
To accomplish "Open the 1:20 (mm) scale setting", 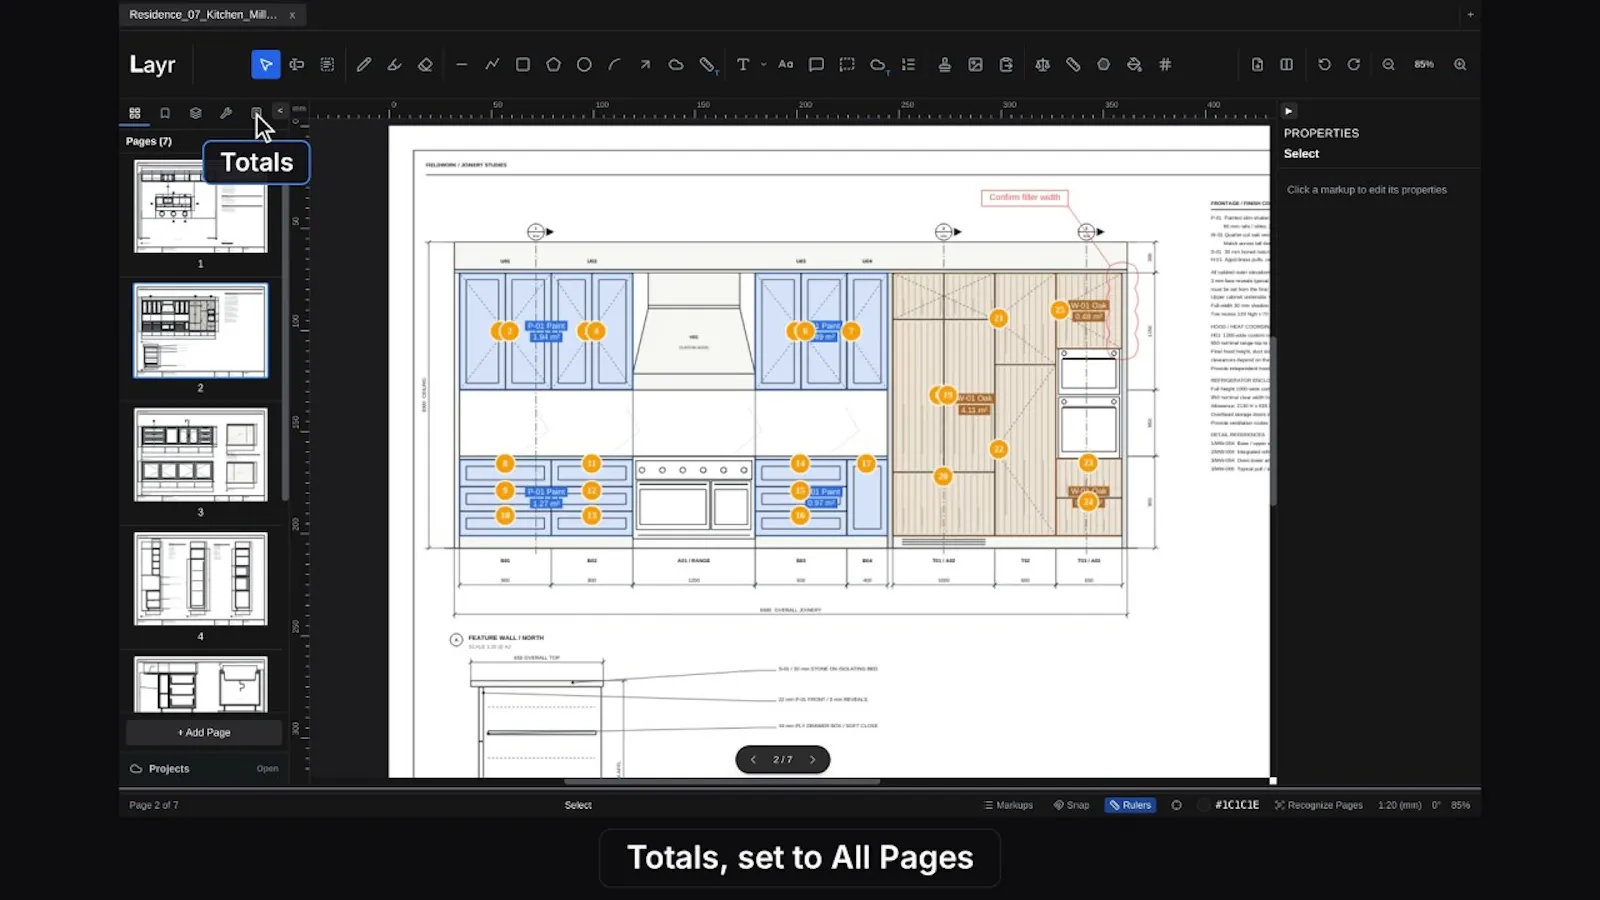I will pos(1399,805).
